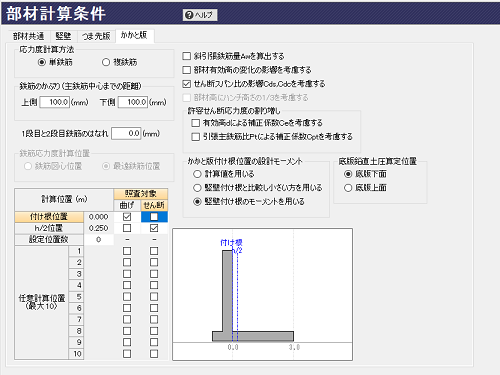Check 曲げ checkbox for h/2位置 row
This screenshot has width=500, height=375.
pos(127,228)
